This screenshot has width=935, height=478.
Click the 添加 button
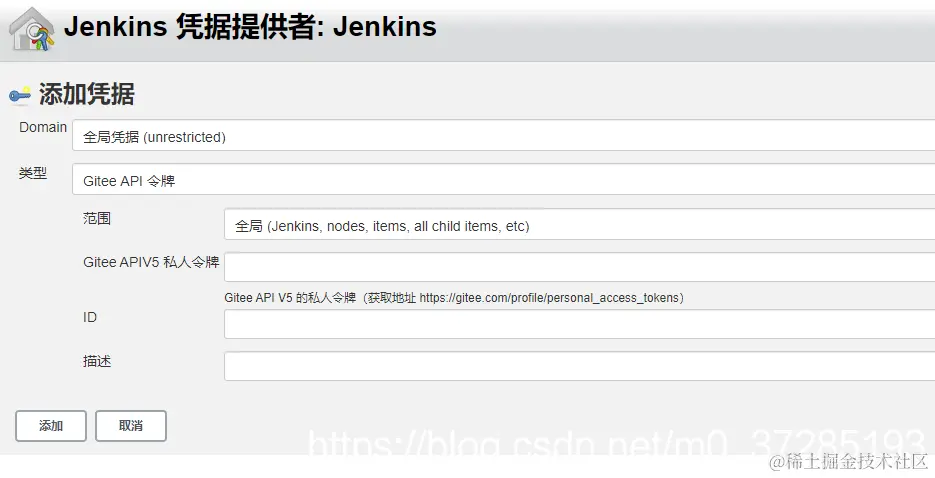(51, 426)
